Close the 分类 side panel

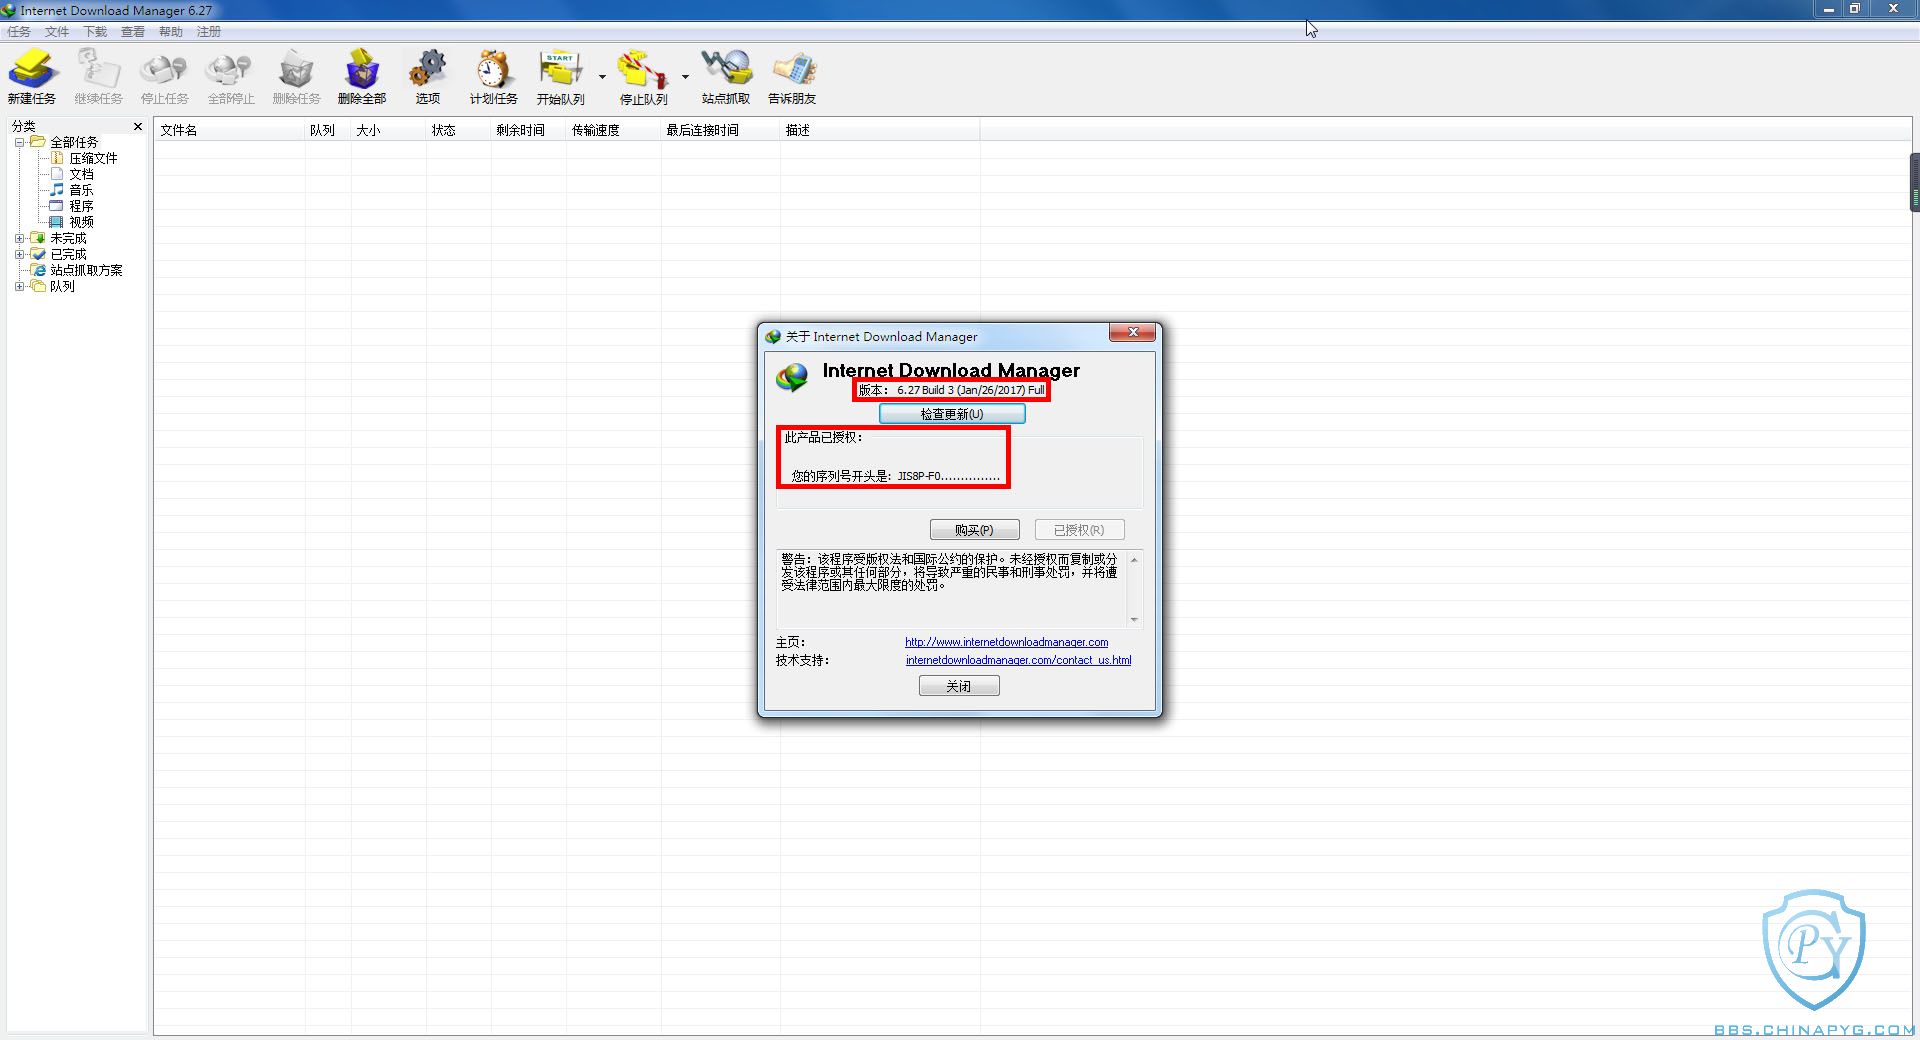pos(138,126)
